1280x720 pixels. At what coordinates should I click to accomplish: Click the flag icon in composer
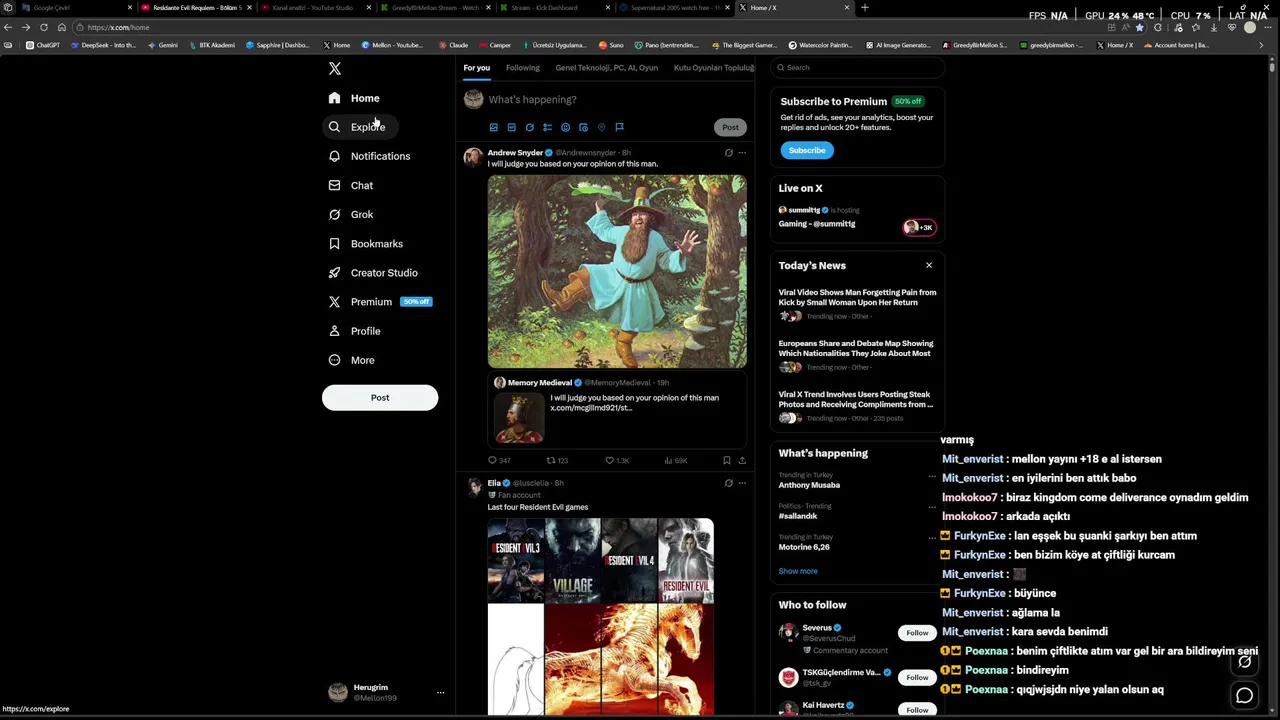(x=619, y=127)
